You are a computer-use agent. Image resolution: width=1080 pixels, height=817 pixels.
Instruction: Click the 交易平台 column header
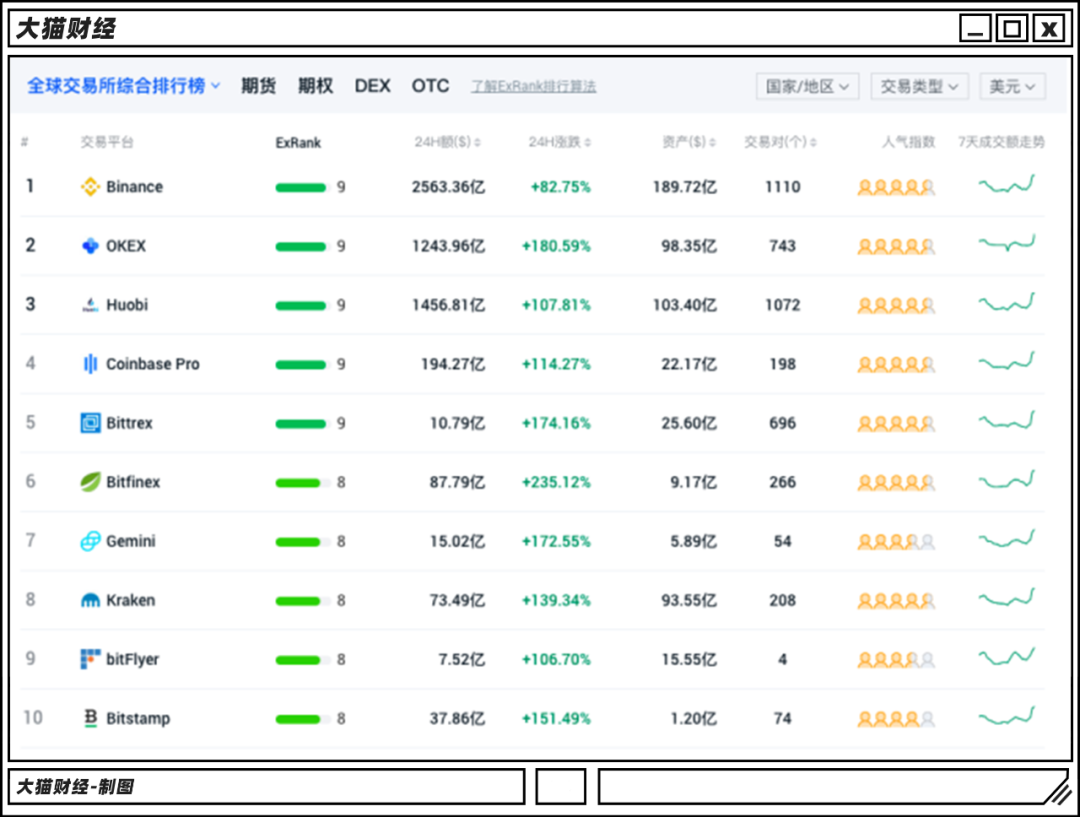click(107, 142)
